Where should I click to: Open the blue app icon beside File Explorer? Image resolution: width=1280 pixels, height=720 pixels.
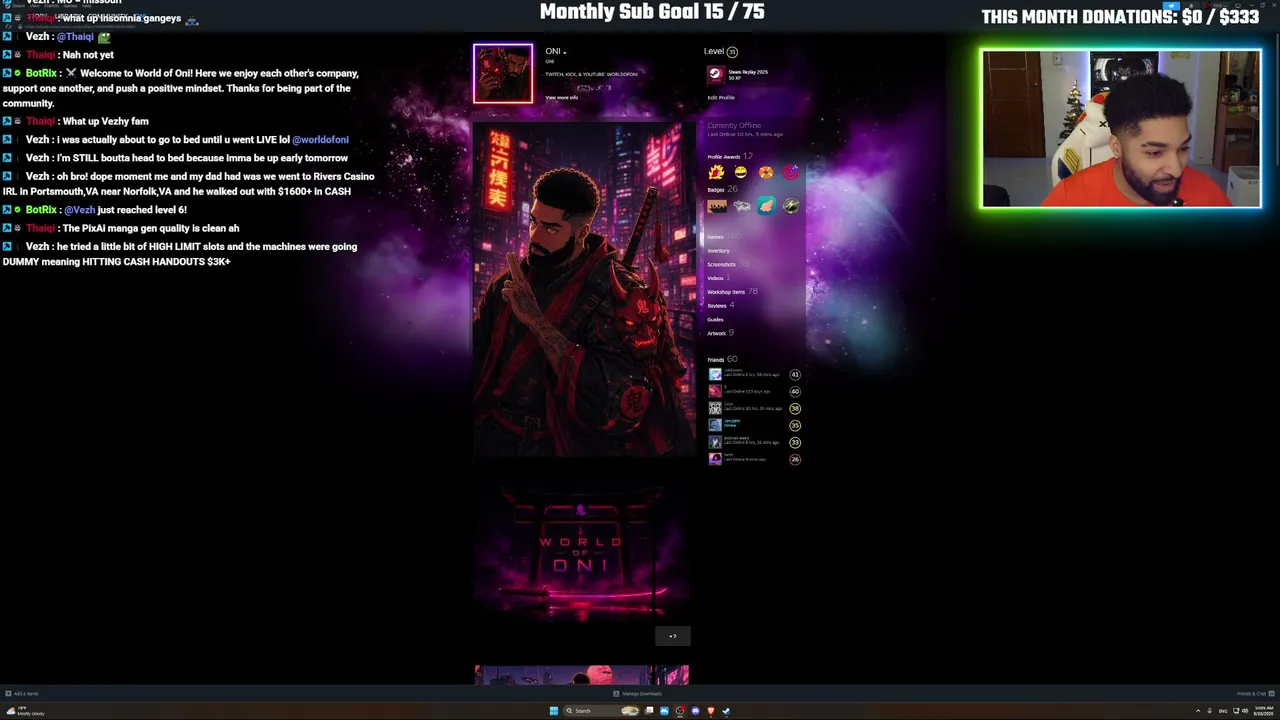click(664, 711)
